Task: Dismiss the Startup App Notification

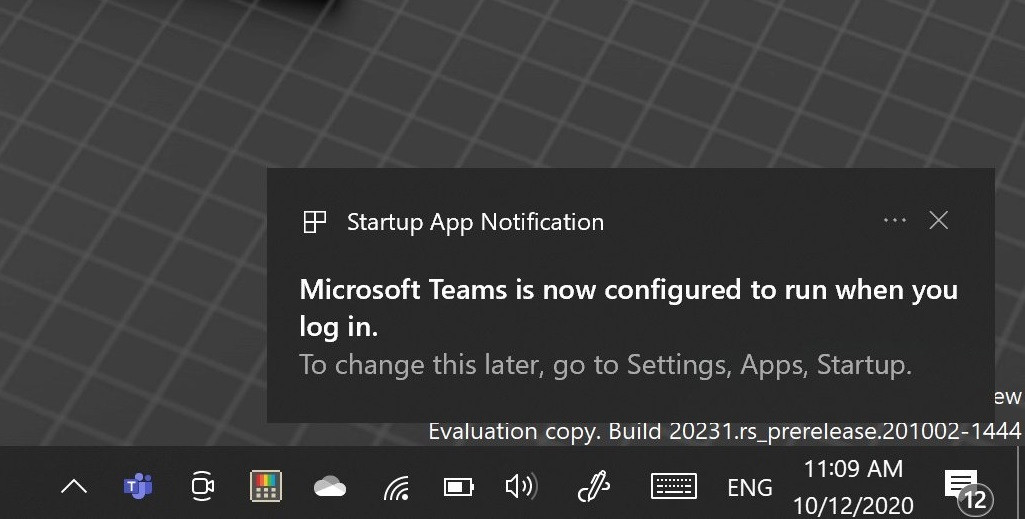Action: [x=938, y=221]
